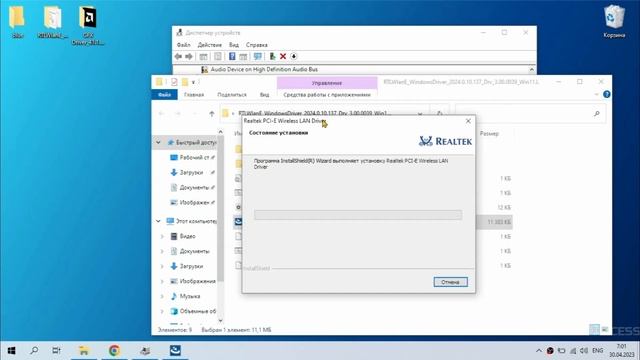This screenshot has height=360, width=640.
Task: Click the Explorer Up one level arrow
Action: coord(211,113)
